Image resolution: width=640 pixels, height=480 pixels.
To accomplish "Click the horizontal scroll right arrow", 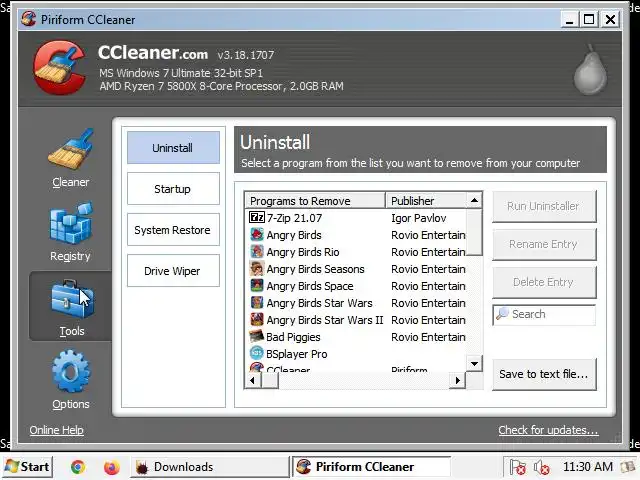I will pyautogui.click(x=458, y=380).
